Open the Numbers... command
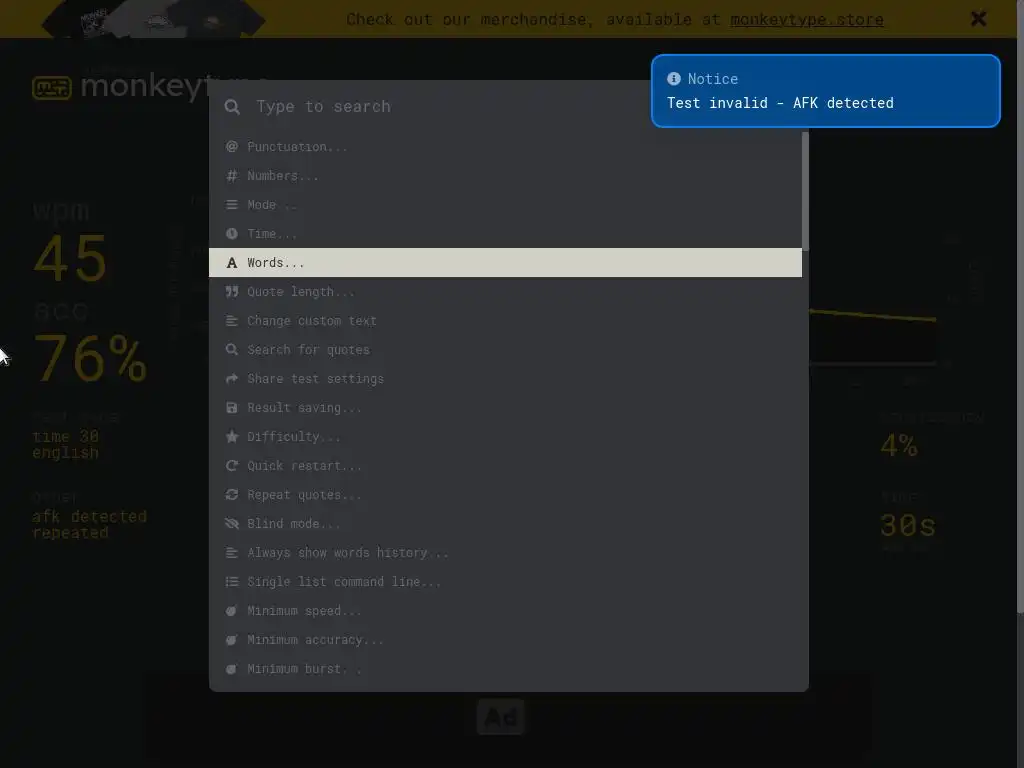1024x768 pixels. click(505, 176)
